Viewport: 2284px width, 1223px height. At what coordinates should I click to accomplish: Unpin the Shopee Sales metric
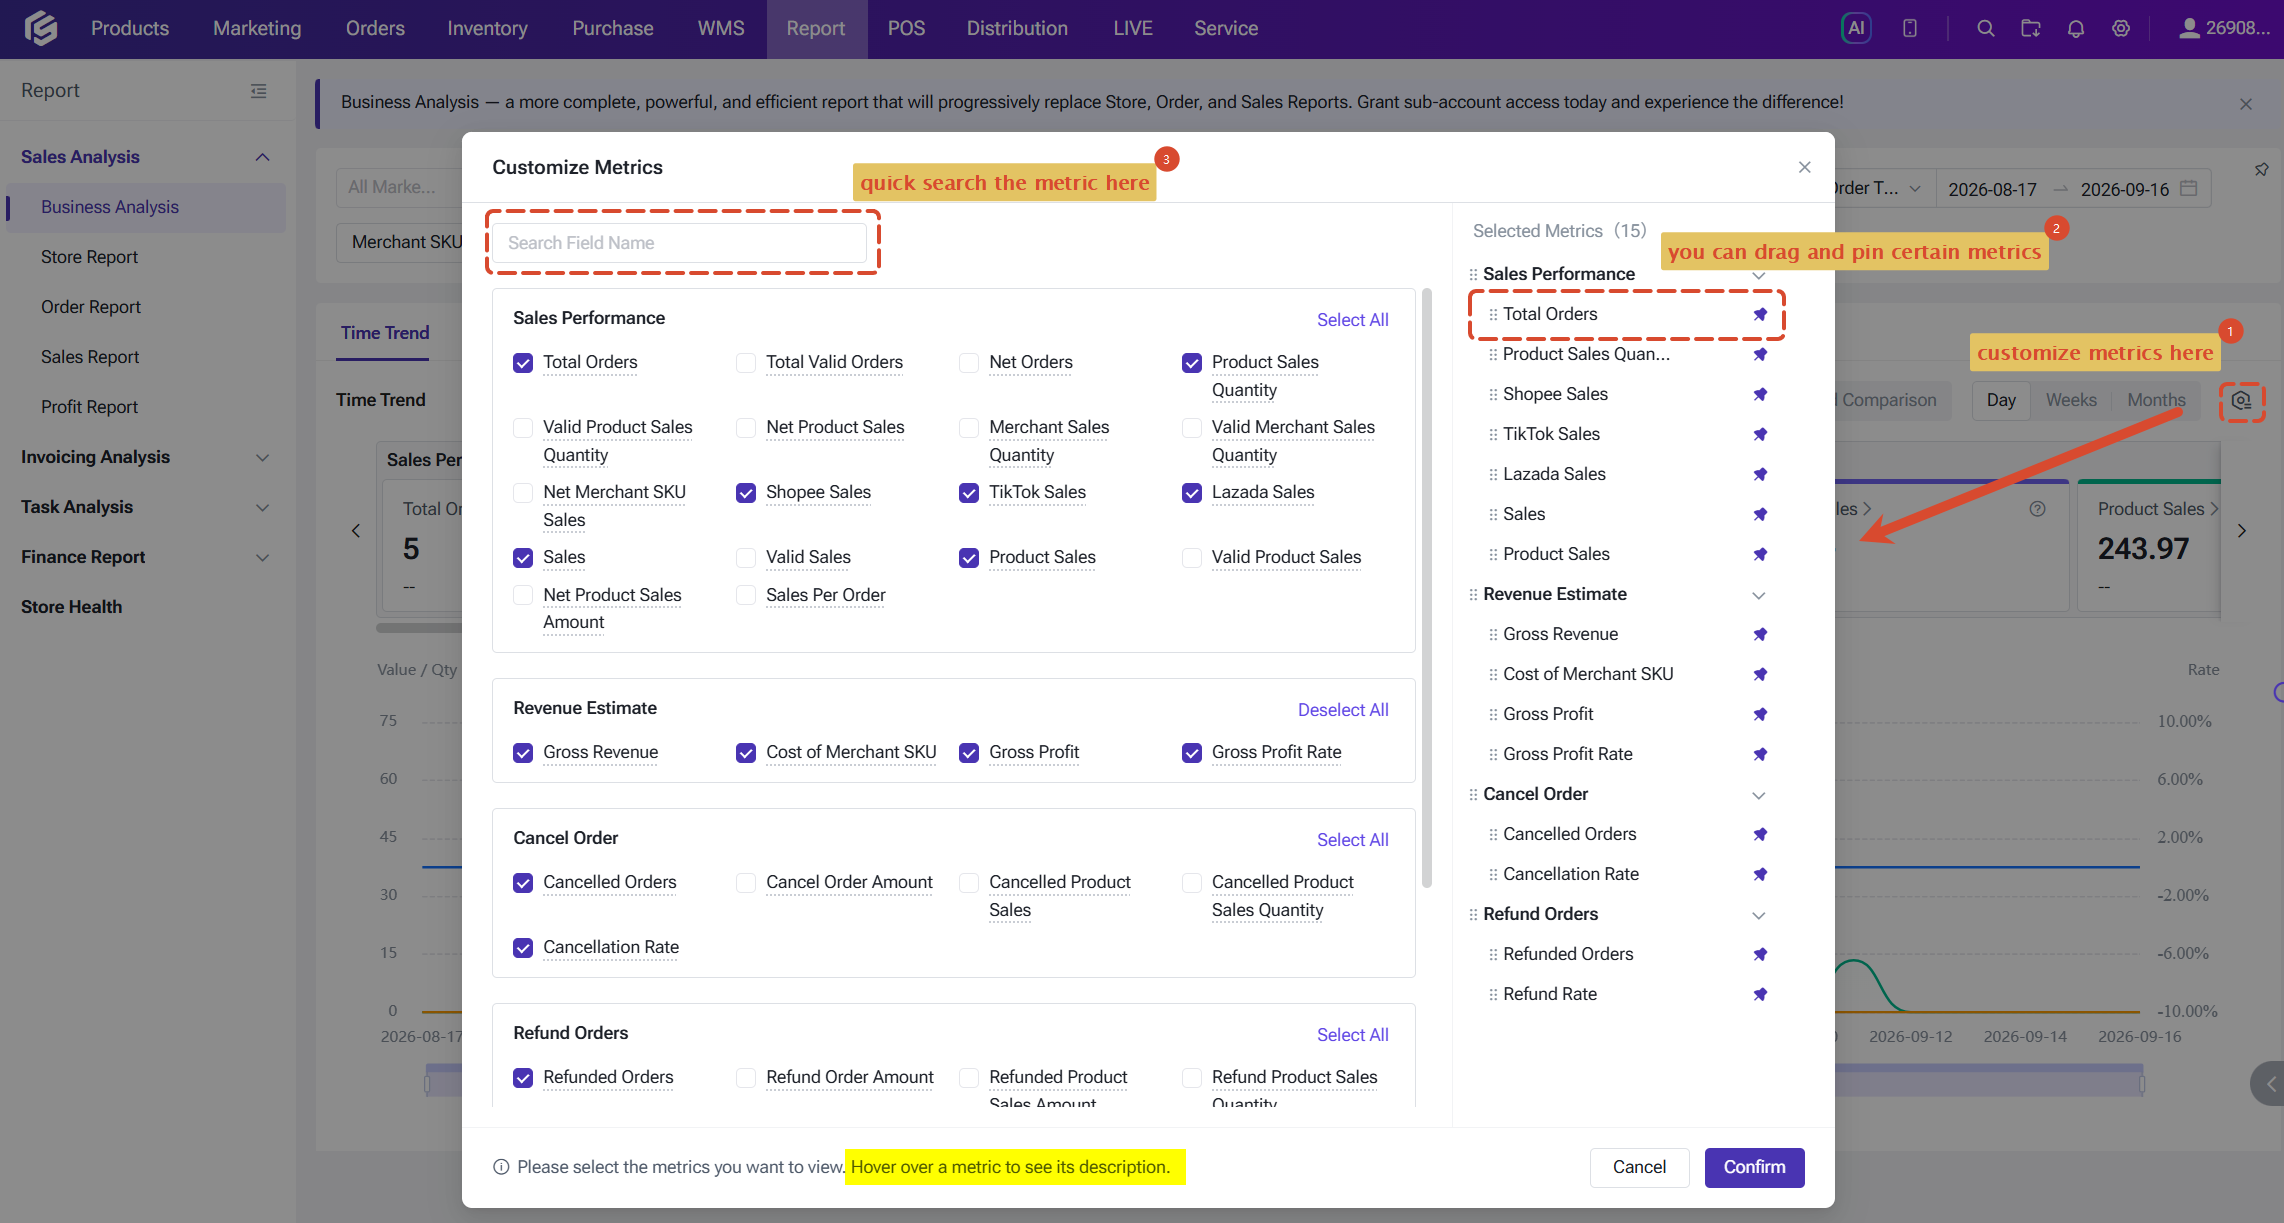tap(1760, 394)
